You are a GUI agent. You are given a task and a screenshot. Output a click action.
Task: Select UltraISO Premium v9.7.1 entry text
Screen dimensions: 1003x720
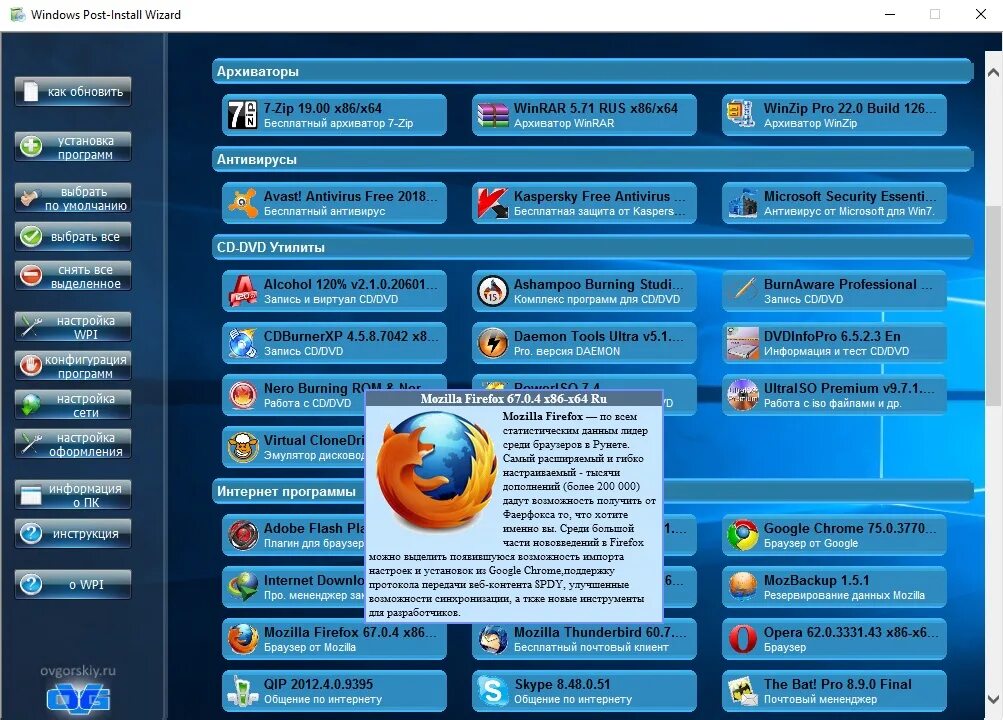[x=849, y=388]
